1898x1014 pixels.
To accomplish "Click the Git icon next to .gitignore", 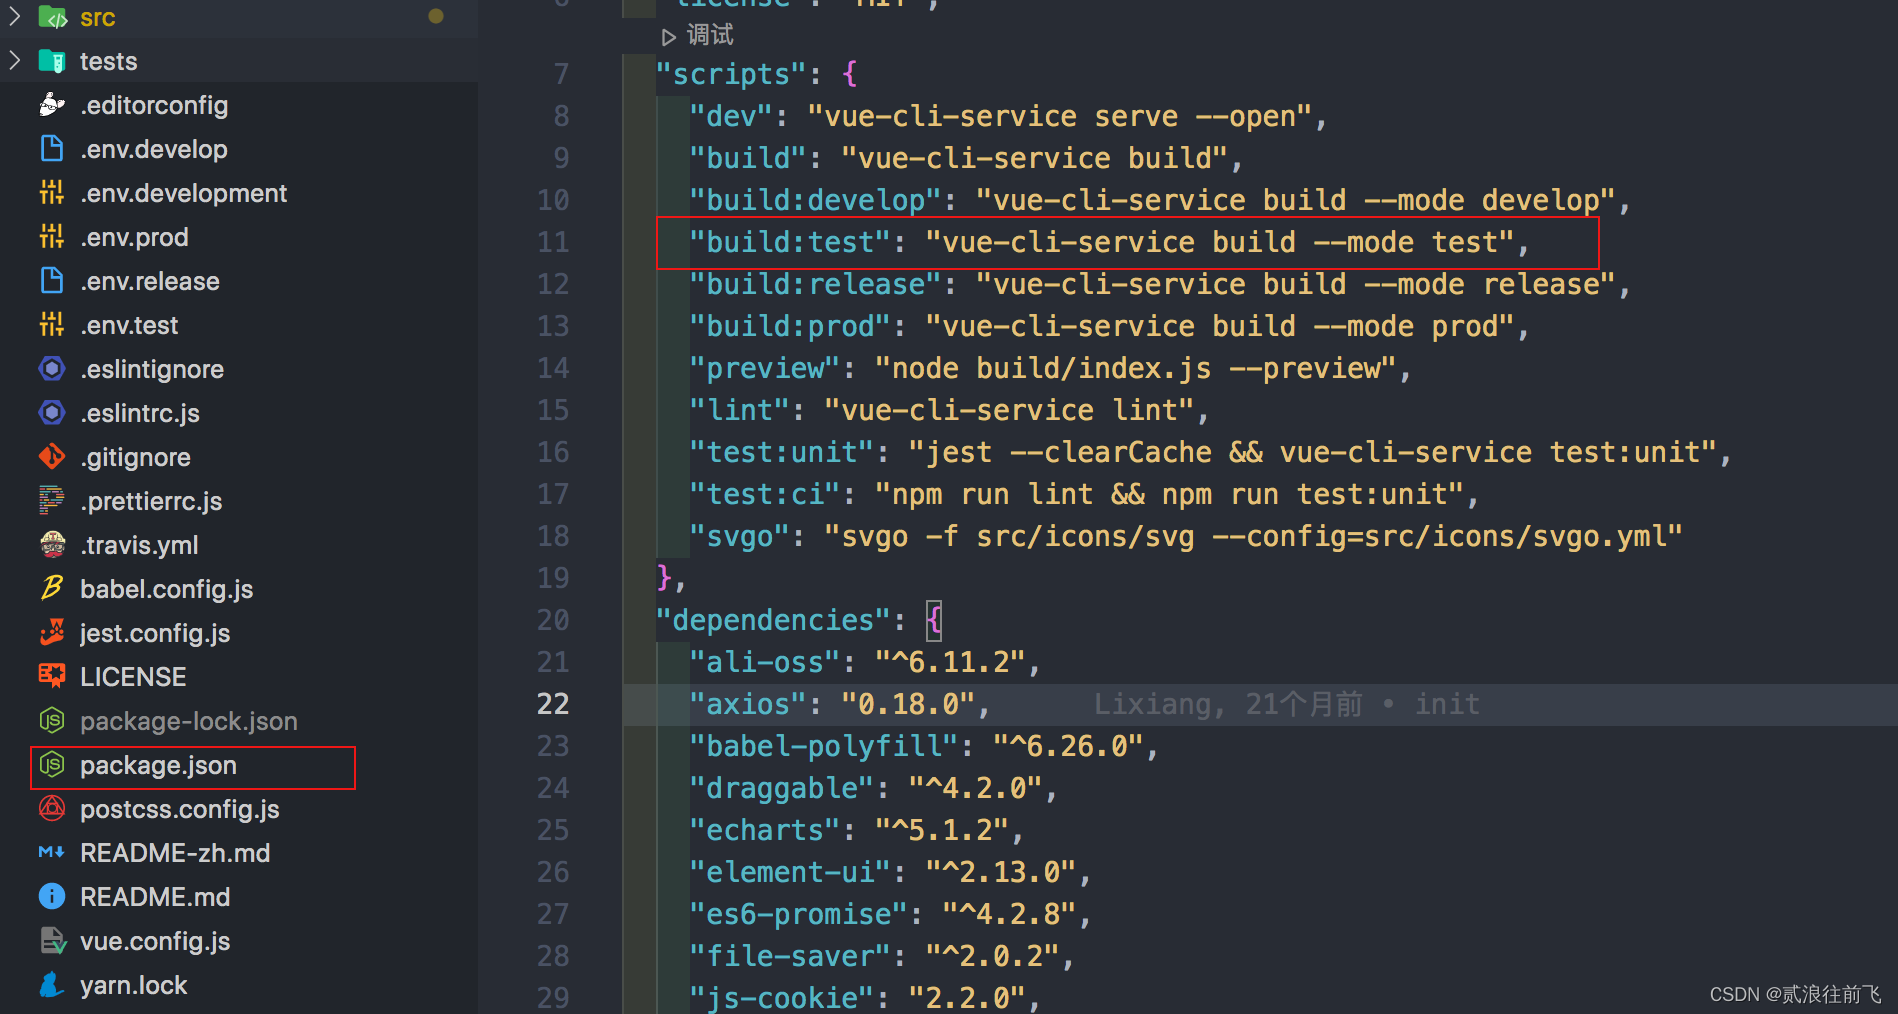I will (x=51, y=456).
